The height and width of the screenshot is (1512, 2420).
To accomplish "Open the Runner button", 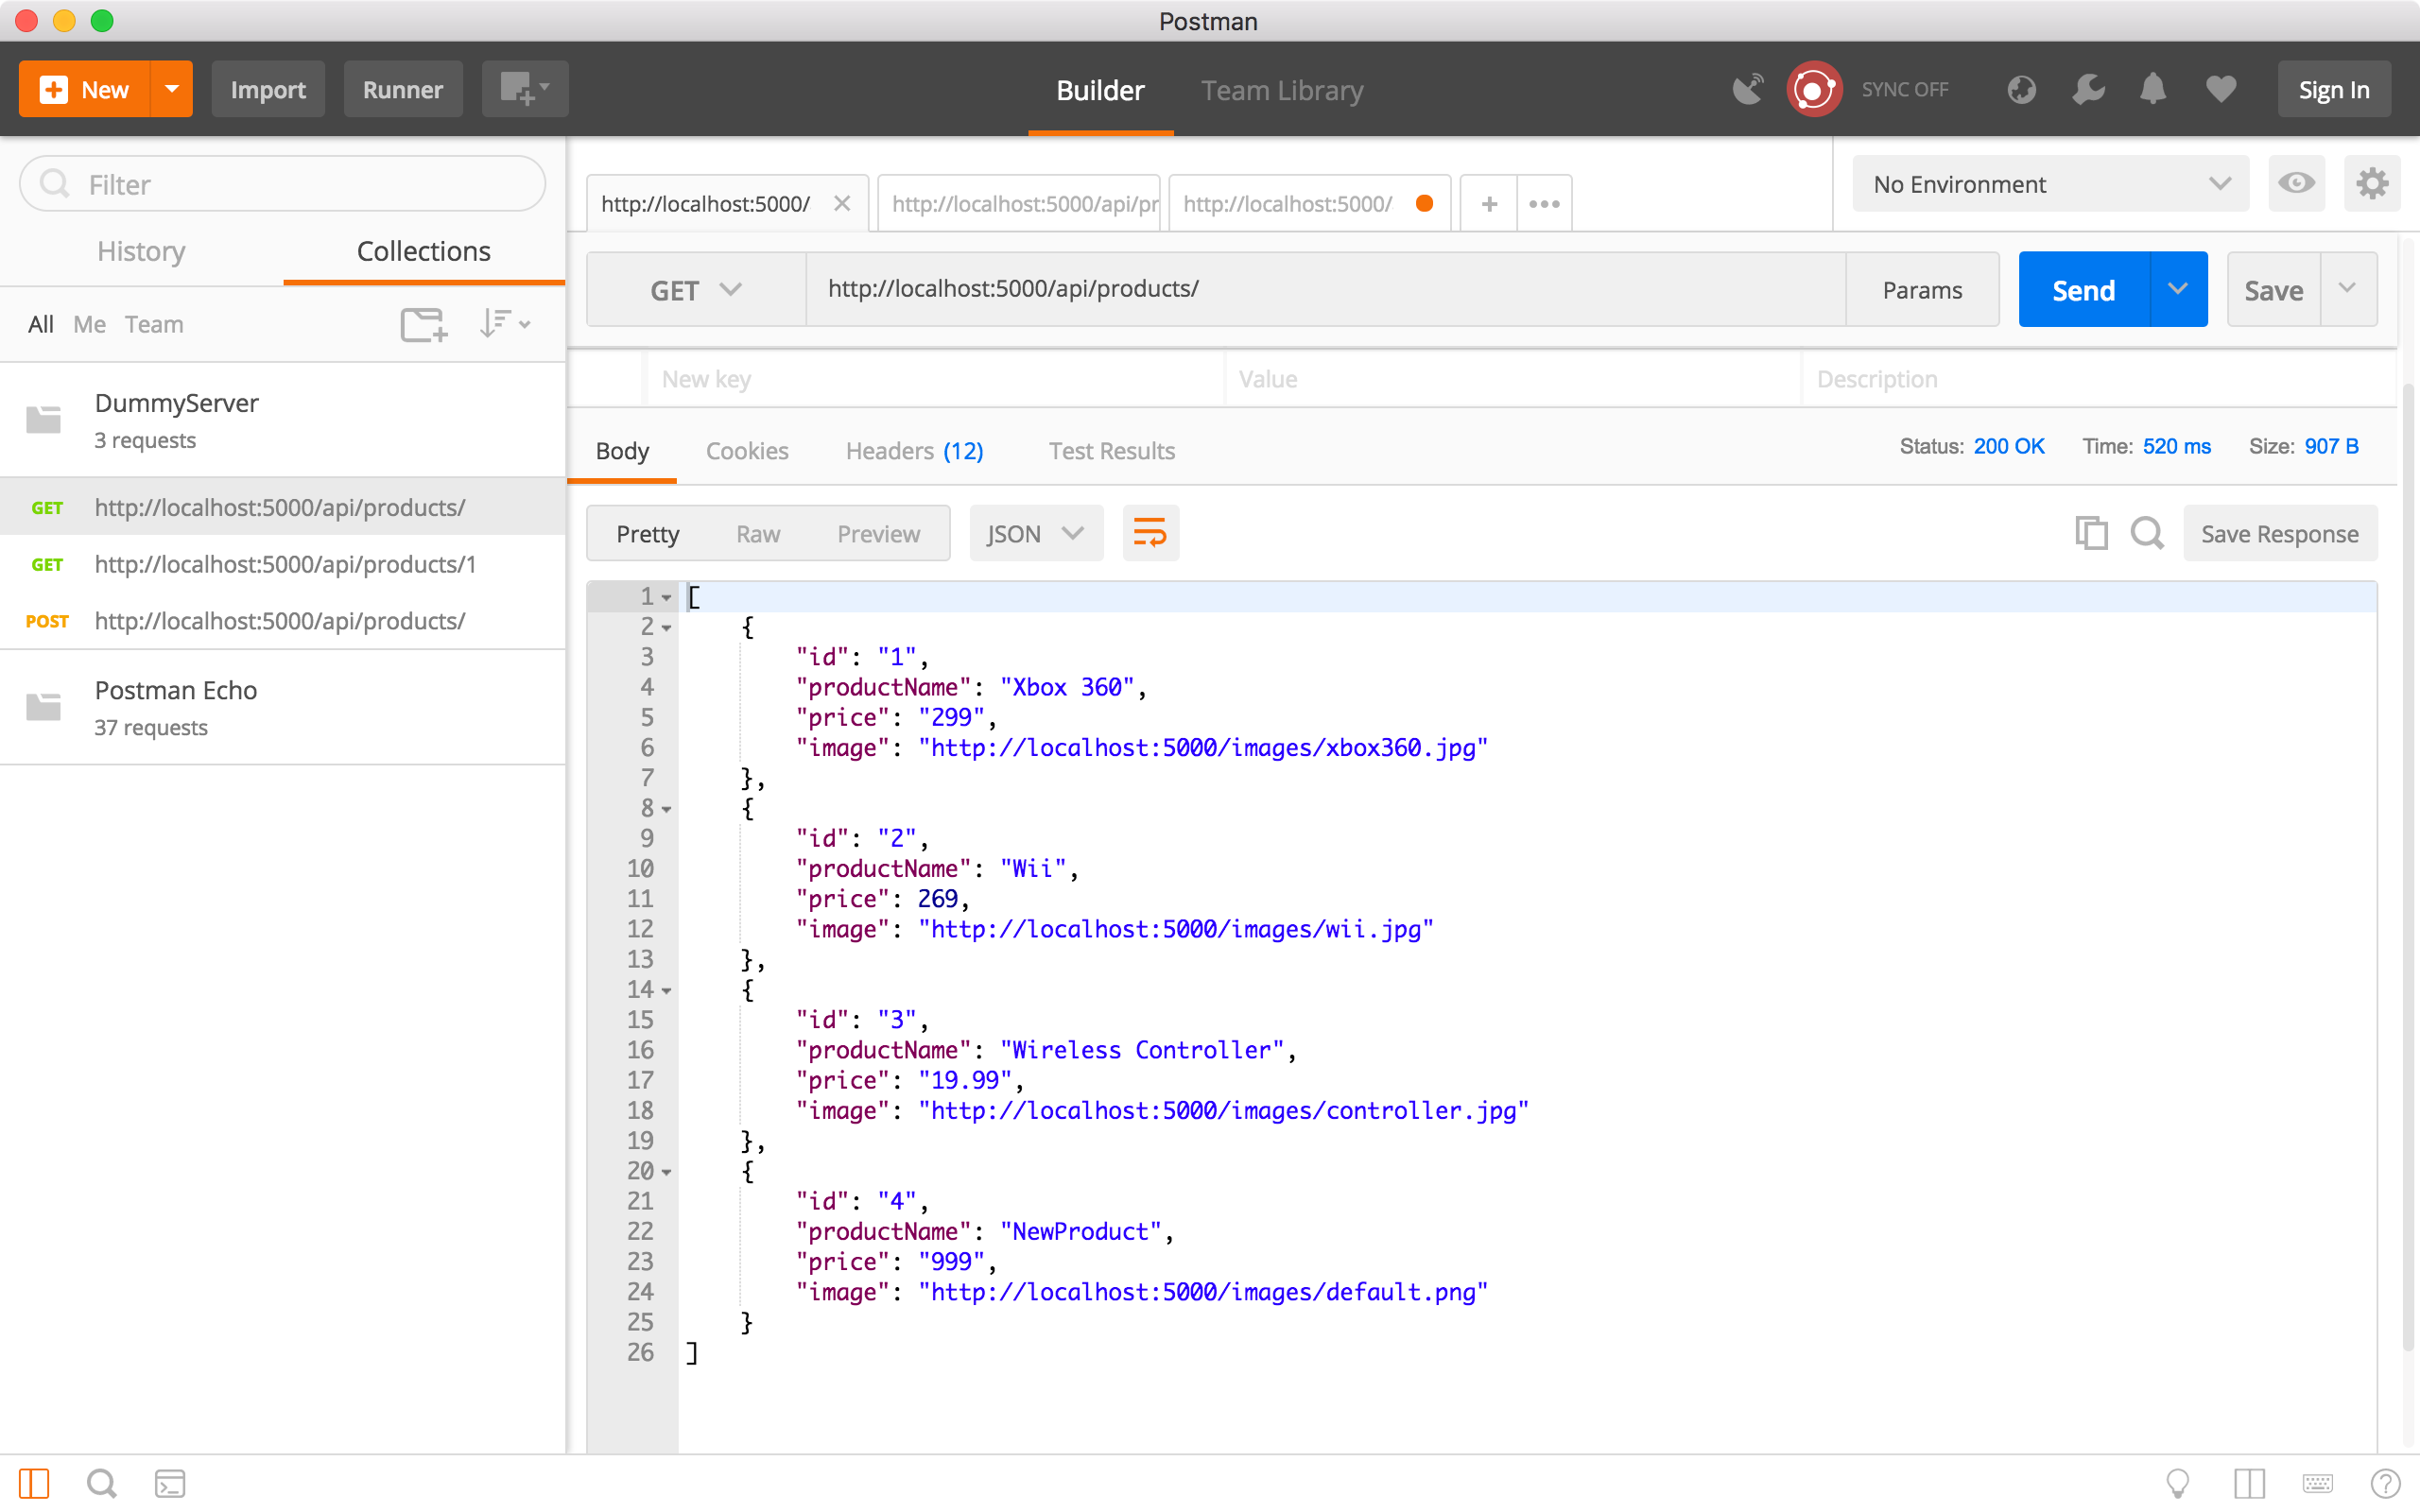I will click(402, 90).
